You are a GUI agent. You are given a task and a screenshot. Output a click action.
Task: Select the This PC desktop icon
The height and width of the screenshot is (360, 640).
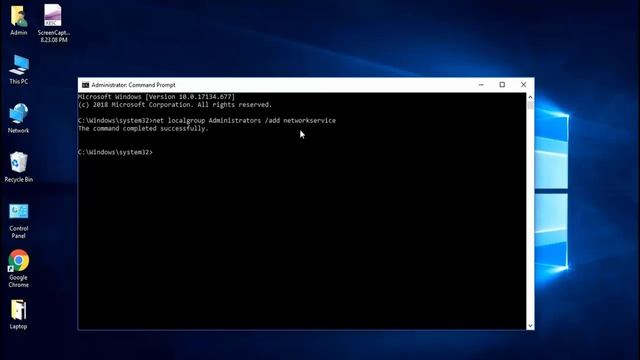19,69
